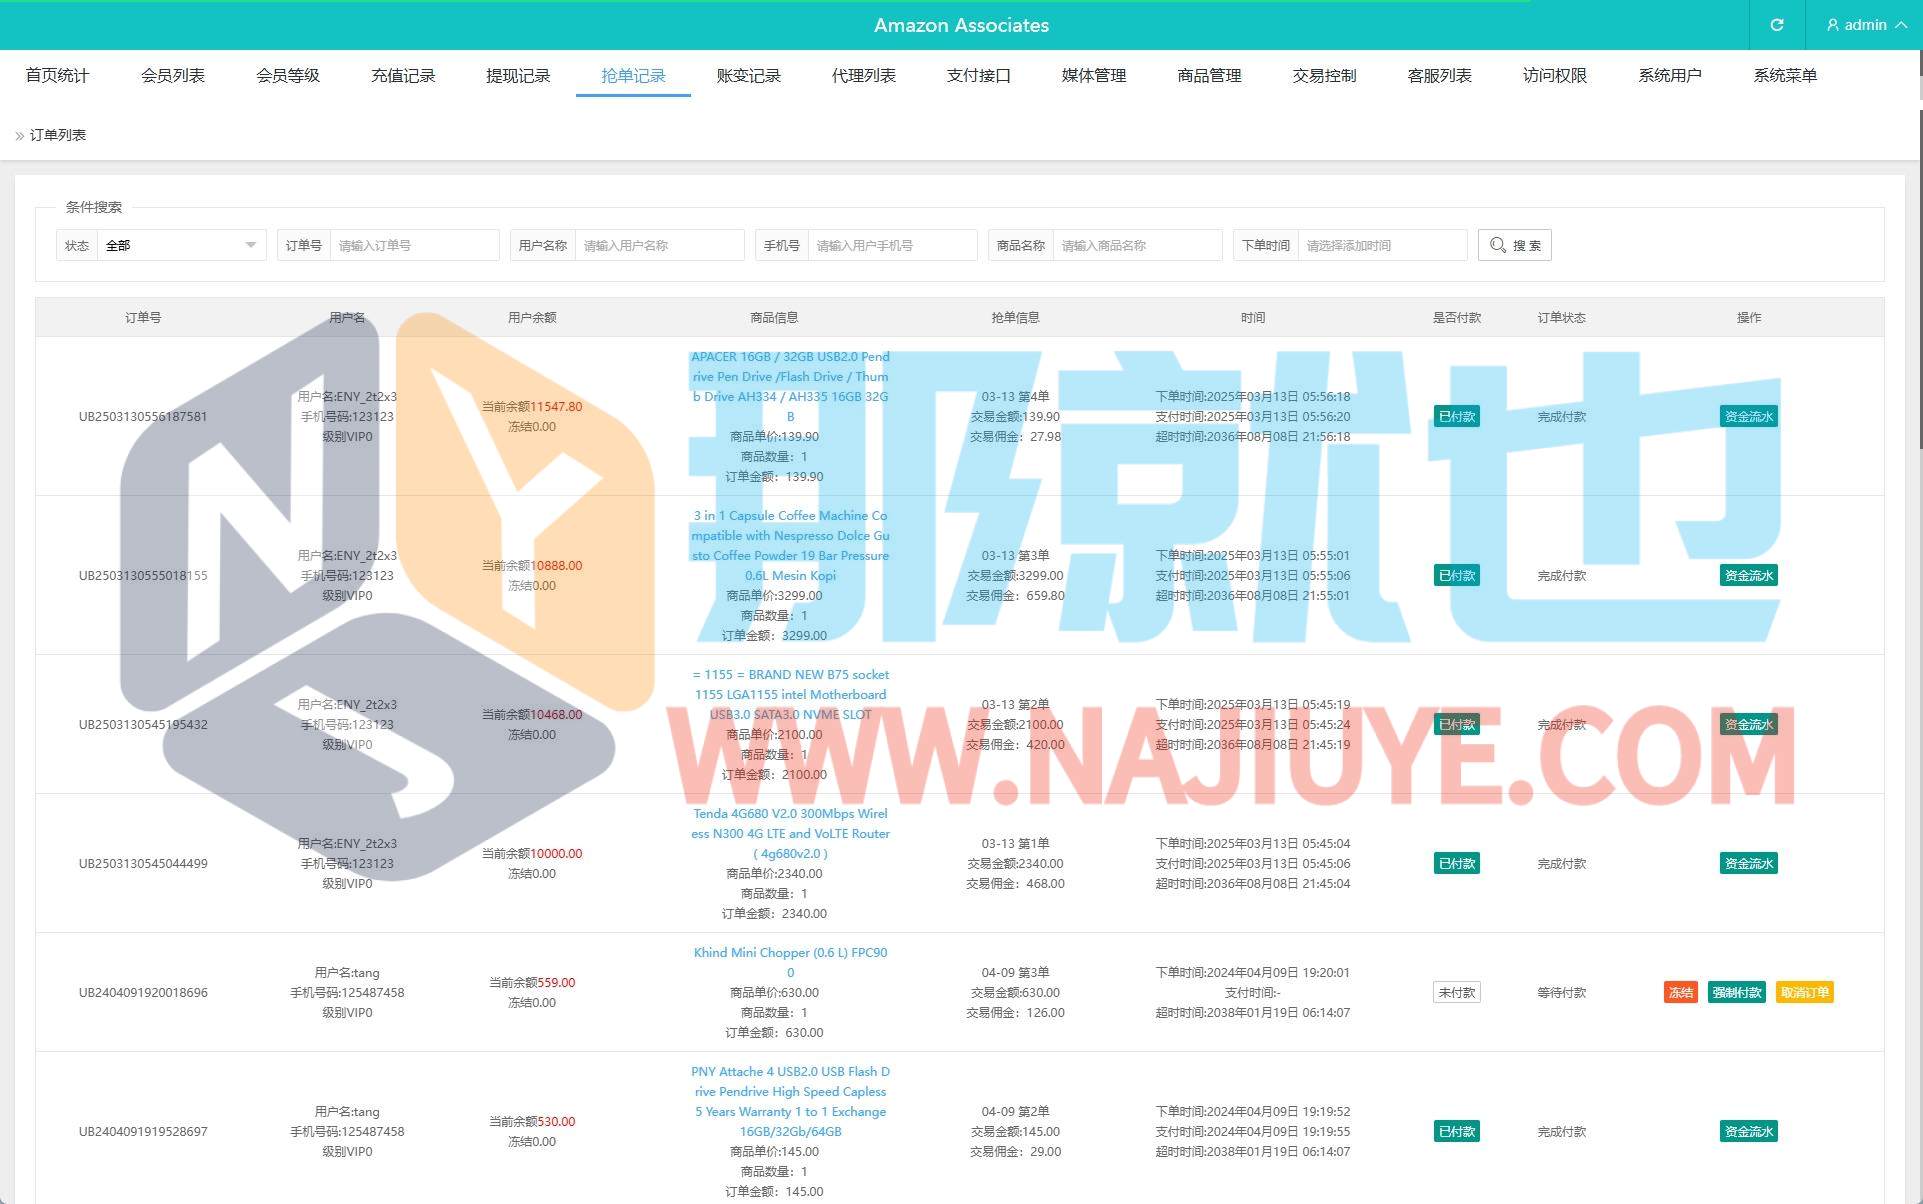Open the 下单时间 date picker field
This screenshot has width=1923, height=1204.
(1381, 245)
